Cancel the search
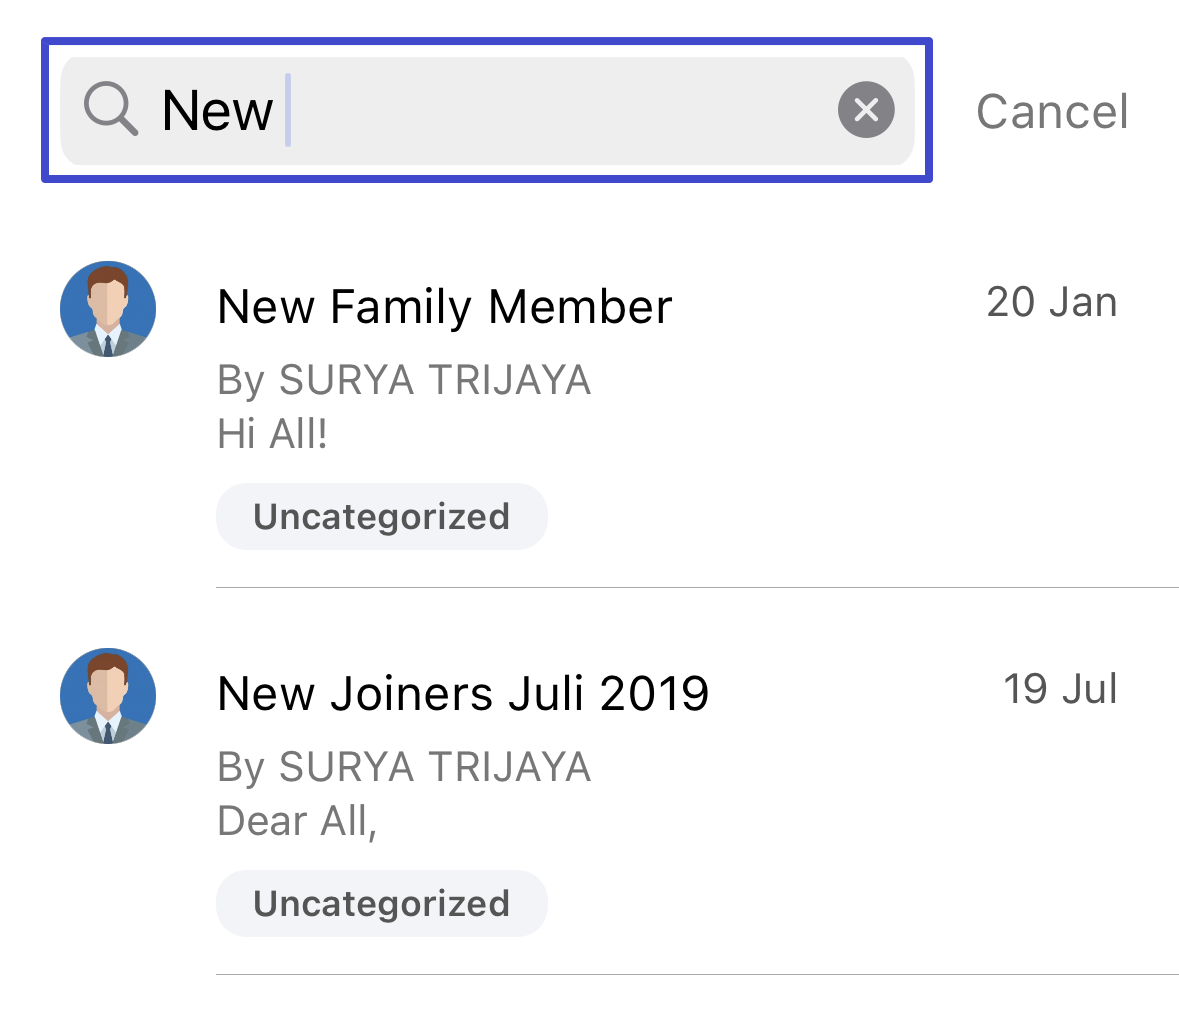The image size is (1179, 1025). coord(1051,111)
